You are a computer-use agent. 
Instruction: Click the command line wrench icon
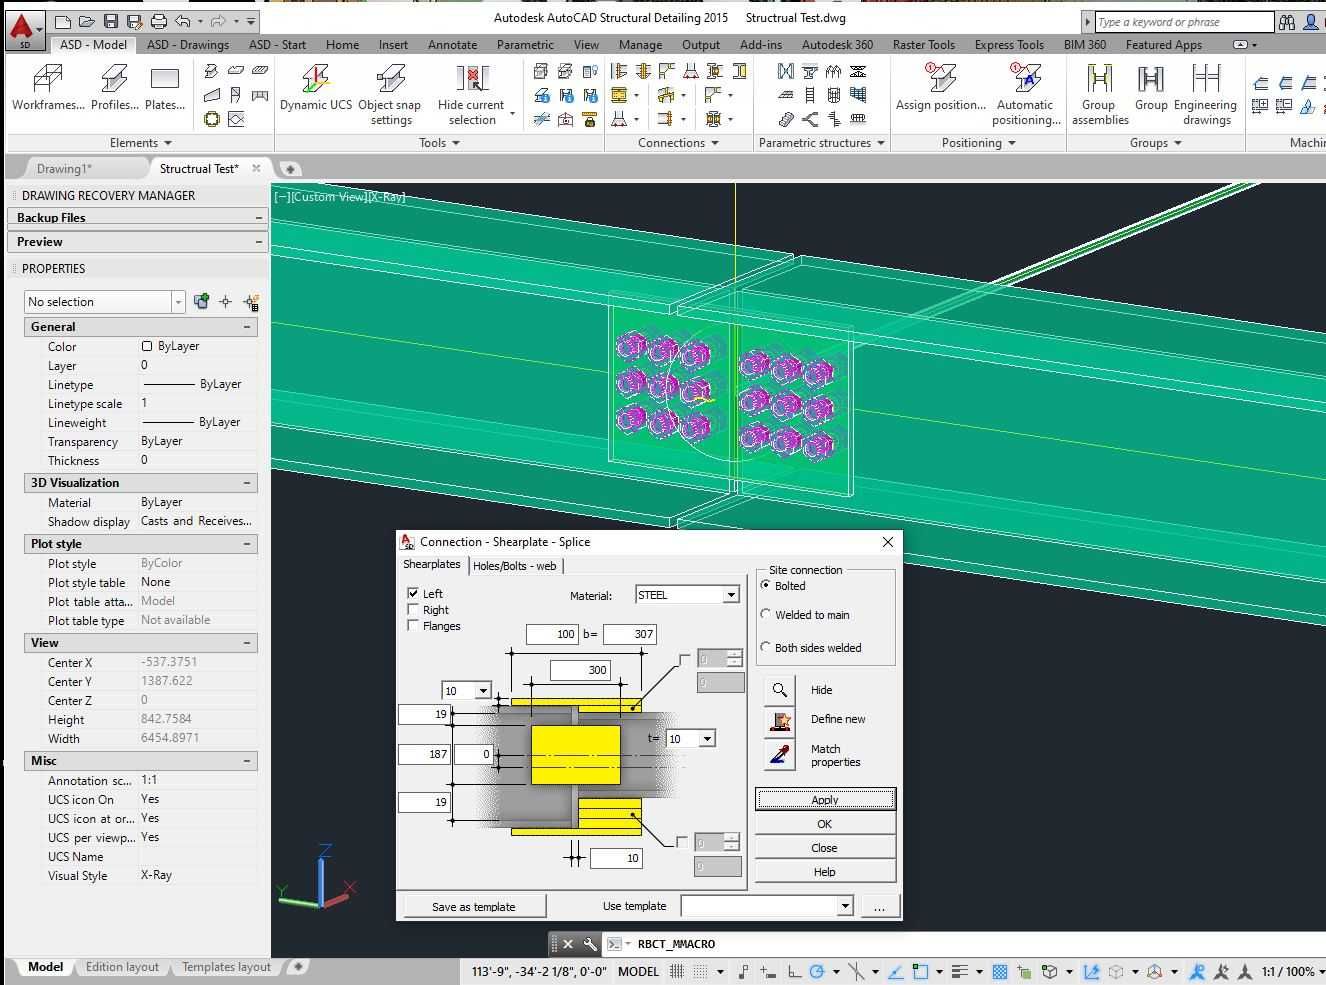pos(590,943)
